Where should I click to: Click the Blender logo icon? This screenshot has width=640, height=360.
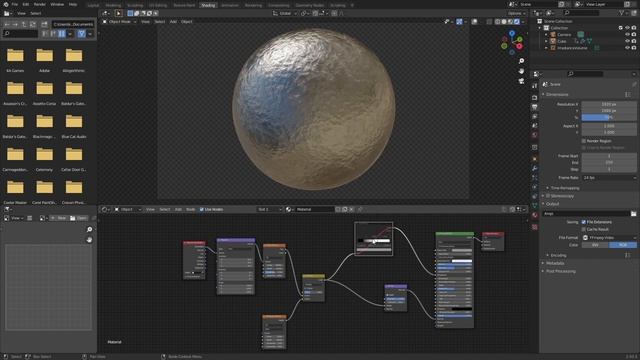click(x=6, y=4)
